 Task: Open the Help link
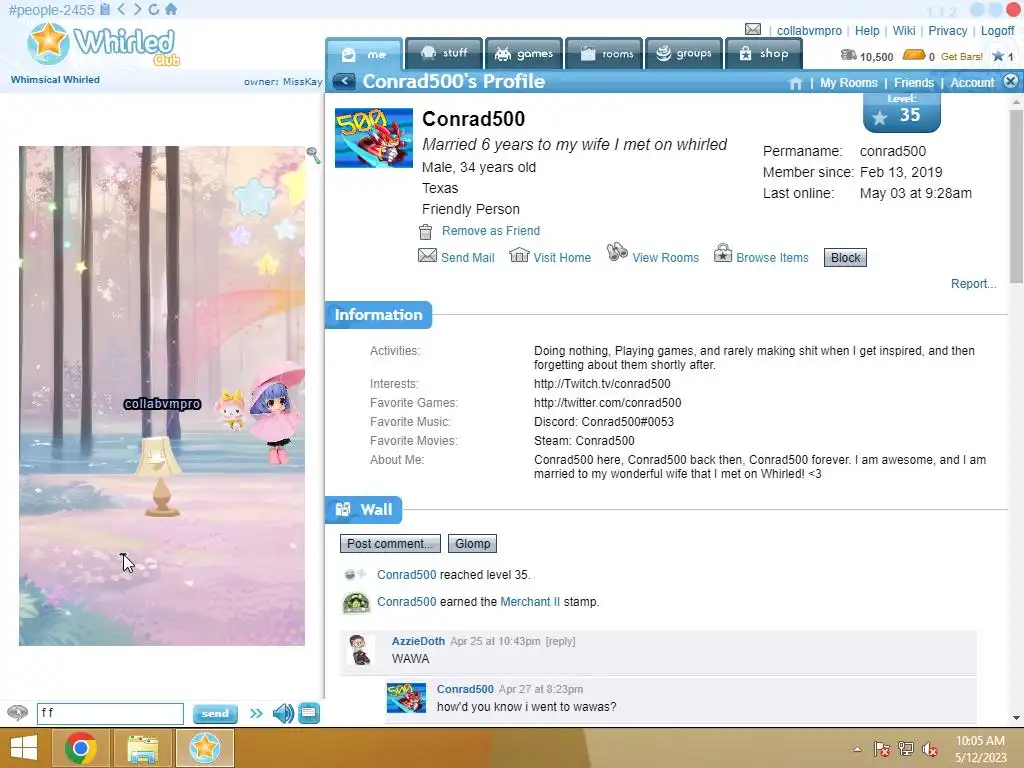click(x=867, y=31)
